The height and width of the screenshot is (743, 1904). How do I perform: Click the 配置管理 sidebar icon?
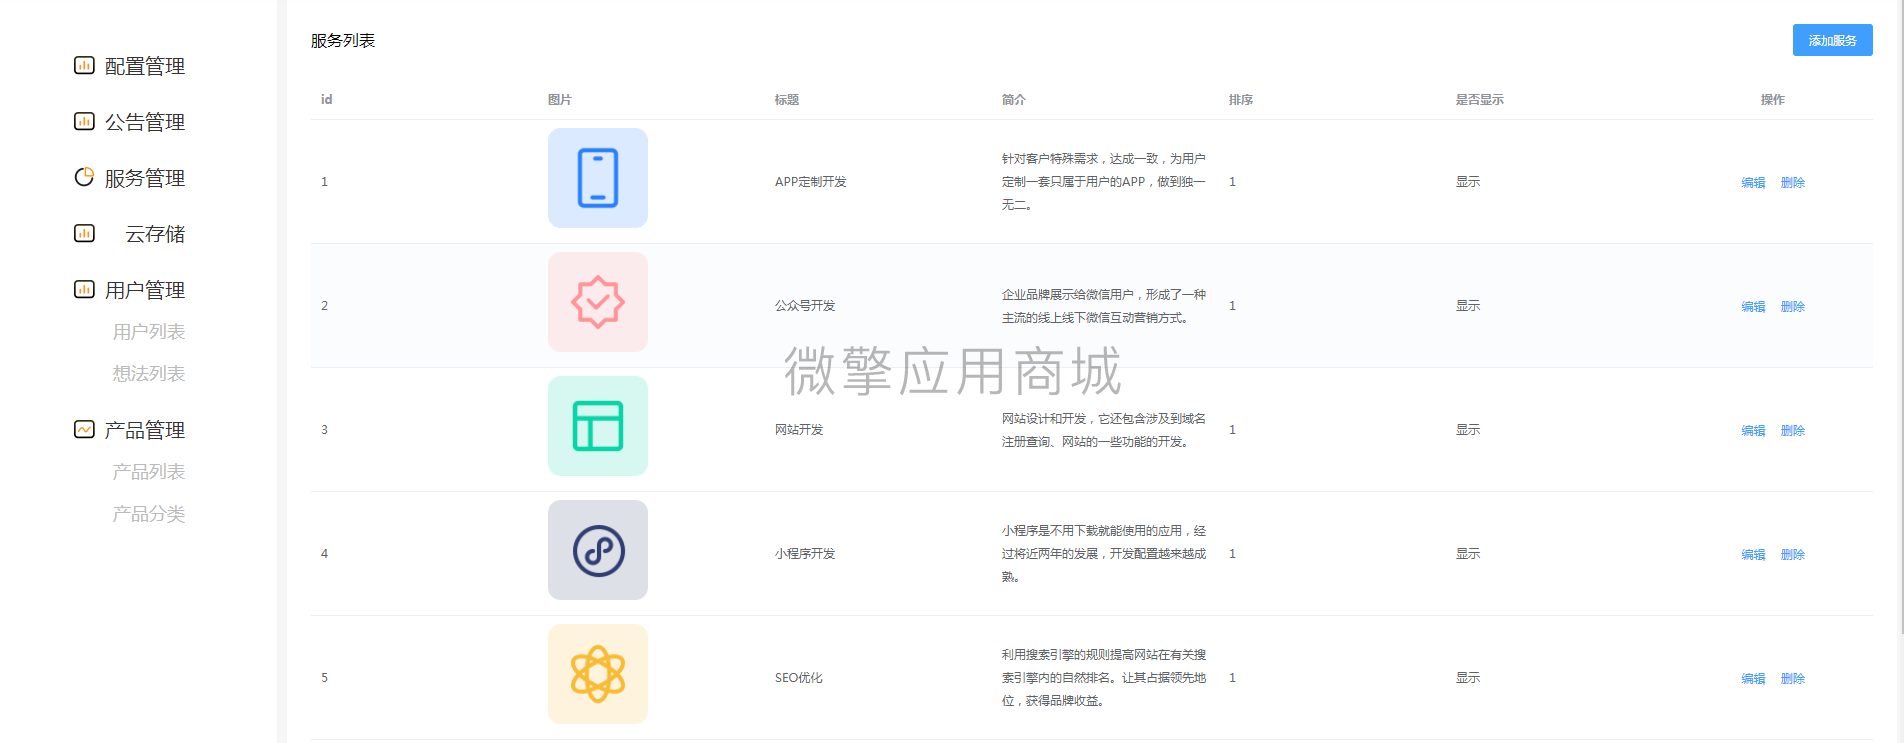(x=84, y=66)
